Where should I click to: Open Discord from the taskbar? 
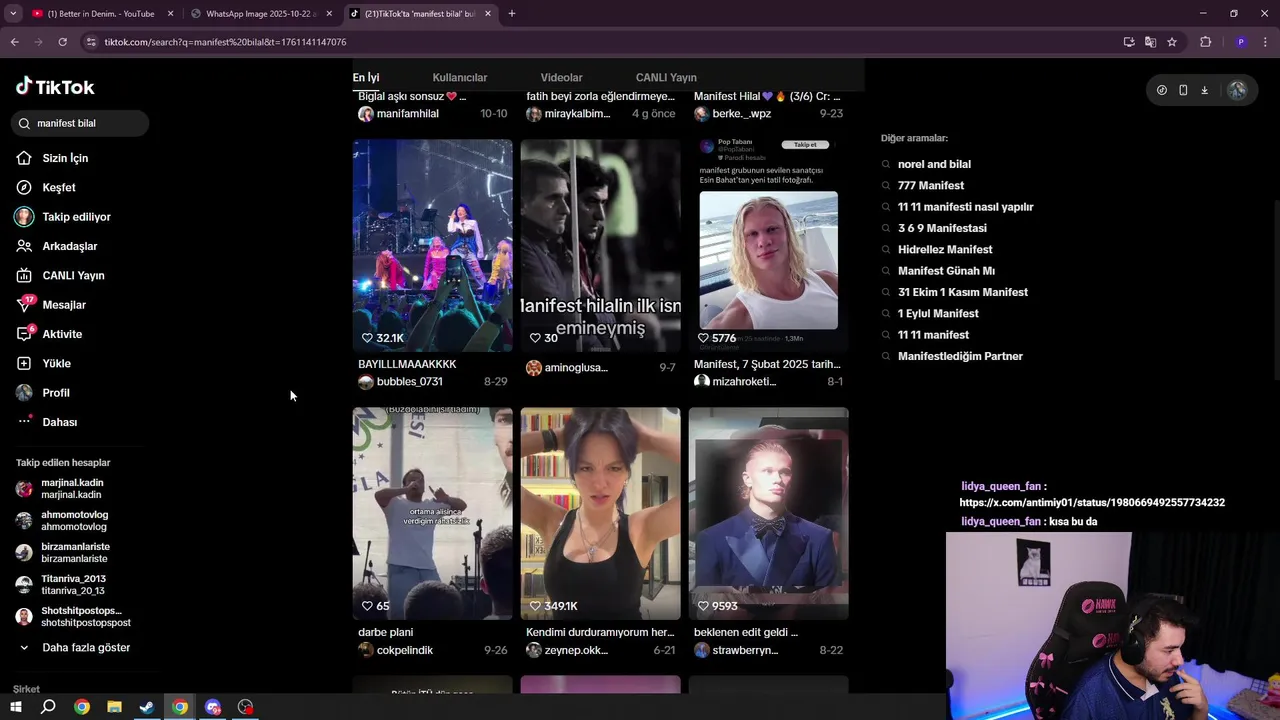212,707
